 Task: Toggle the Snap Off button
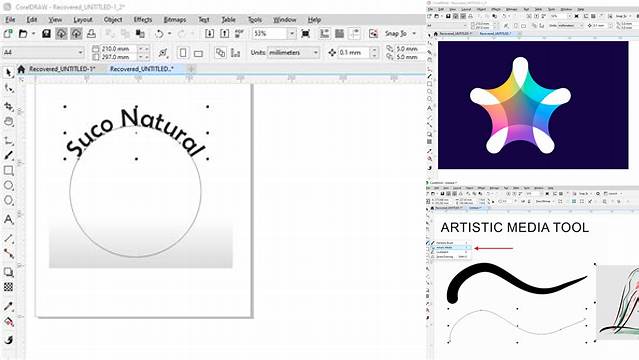coord(373,33)
